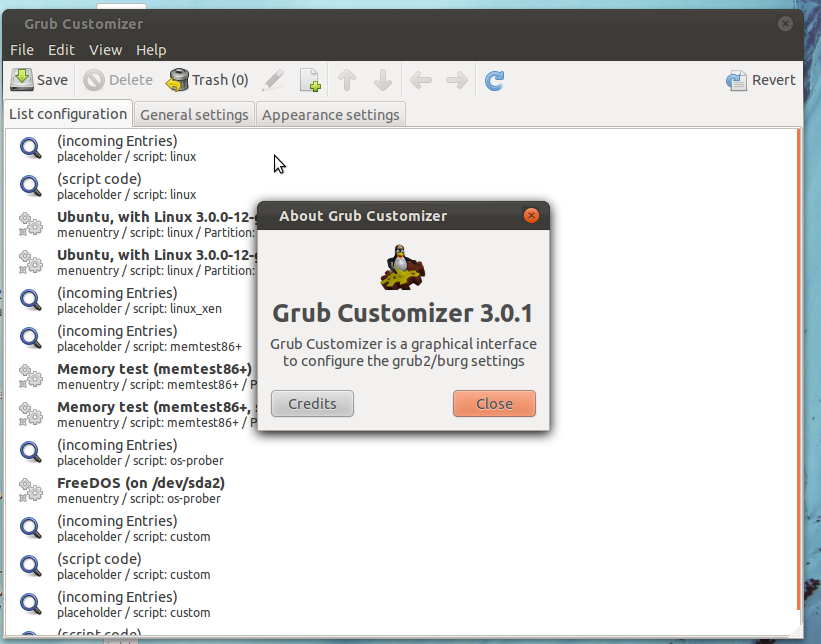Open the Edit menu
The height and width of the screenshot is (644, 821).
point(61,50)
